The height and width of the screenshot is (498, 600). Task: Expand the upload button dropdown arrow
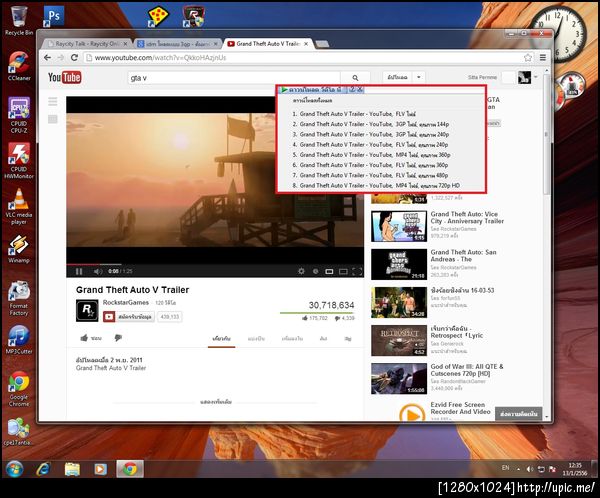(x=419, y=77)
